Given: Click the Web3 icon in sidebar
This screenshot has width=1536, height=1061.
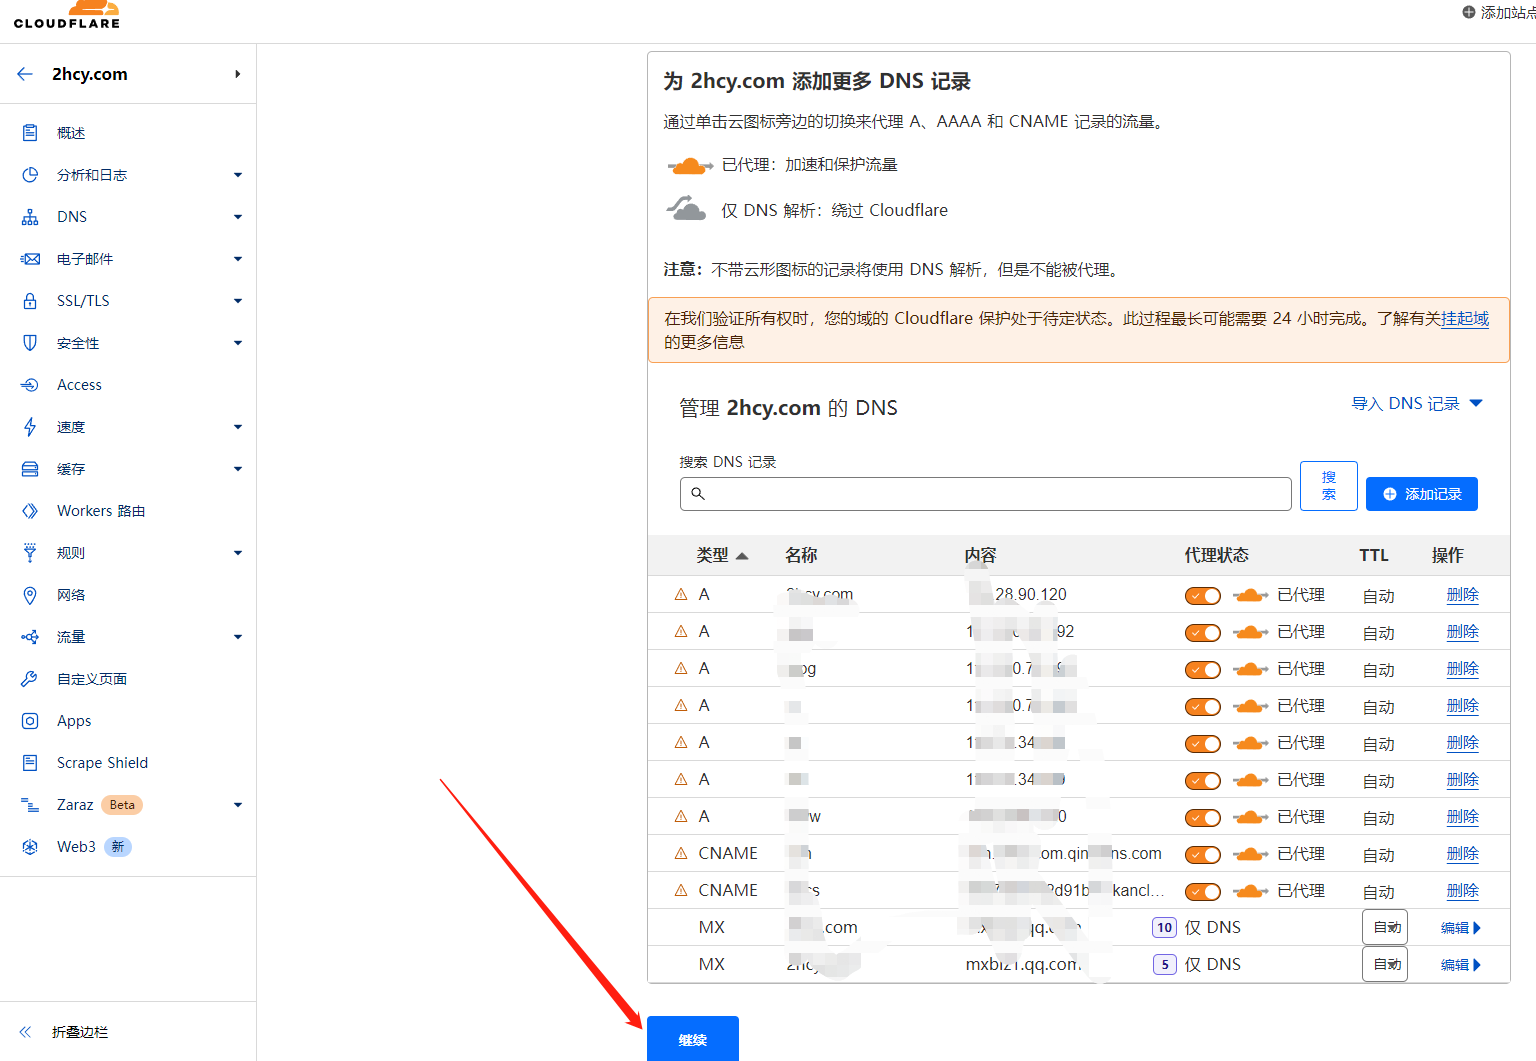Looking at the screenshot, I should tap(30, 847).
